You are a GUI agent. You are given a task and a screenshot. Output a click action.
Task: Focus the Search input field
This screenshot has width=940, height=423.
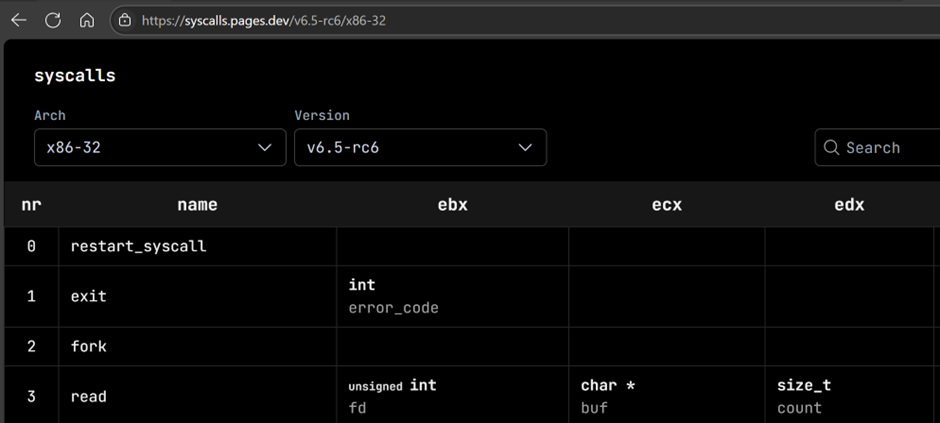pos(885,148)
